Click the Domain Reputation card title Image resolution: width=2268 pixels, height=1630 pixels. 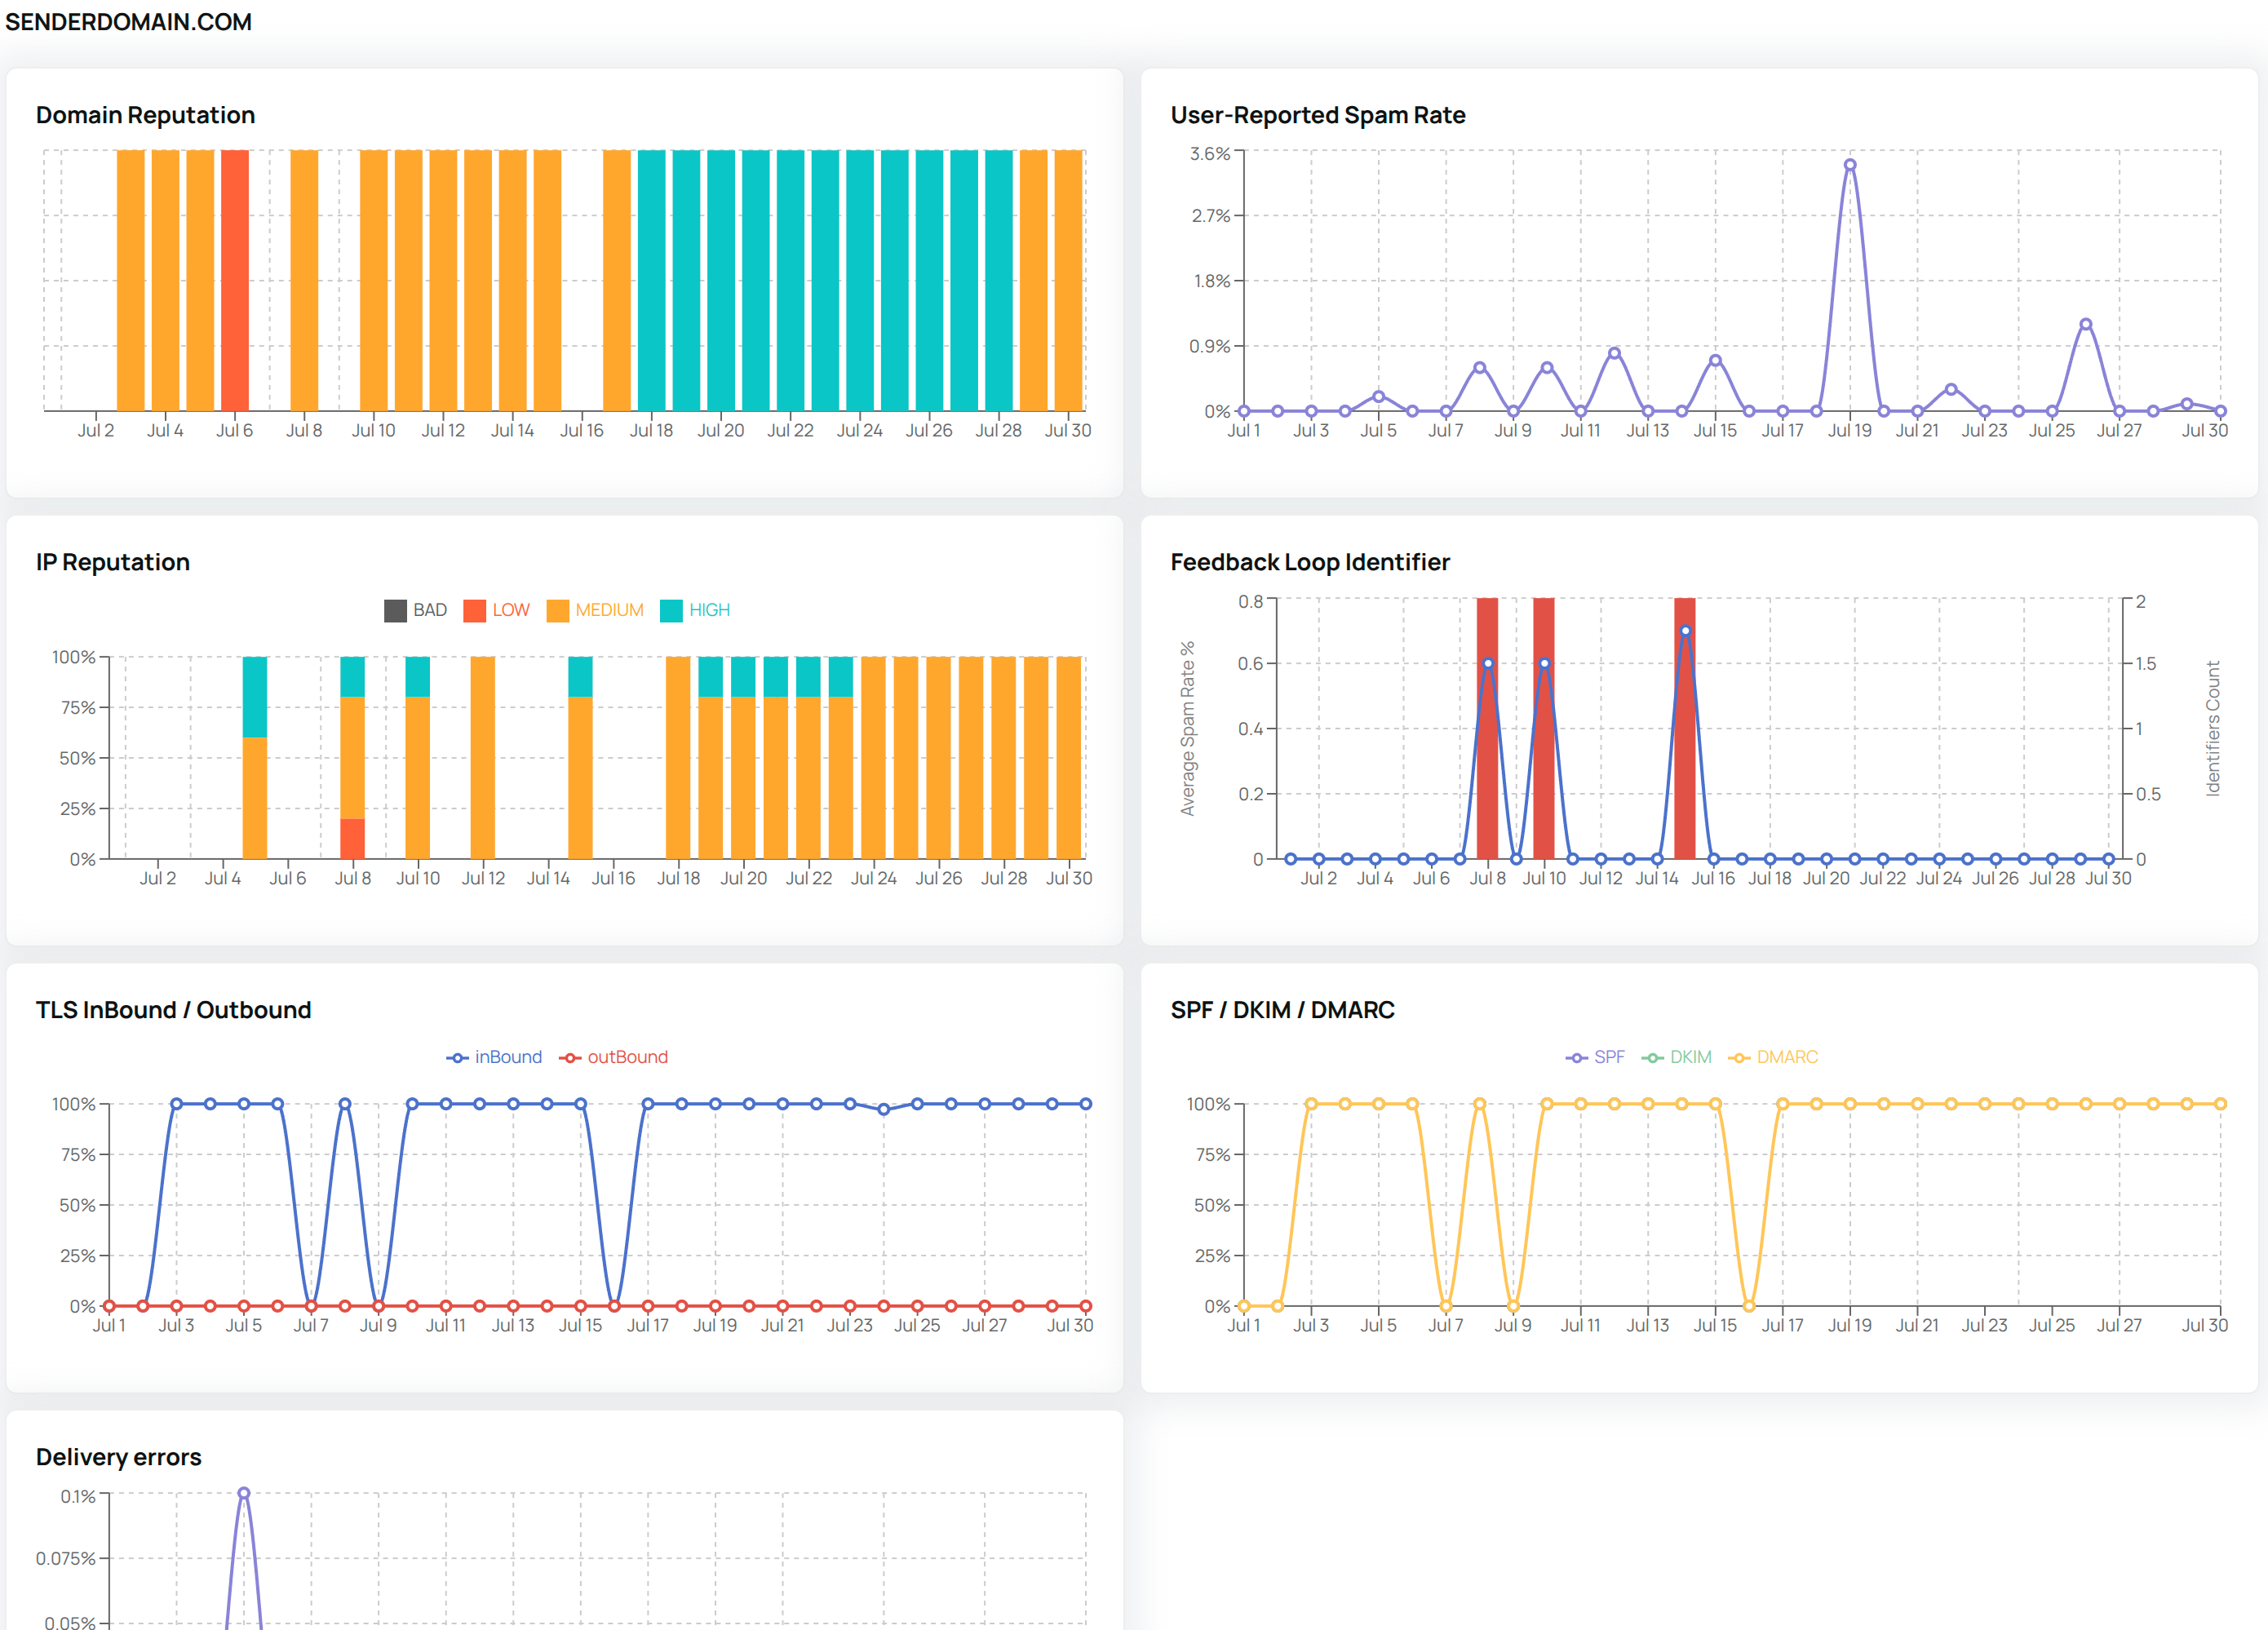tap(146, 115)
